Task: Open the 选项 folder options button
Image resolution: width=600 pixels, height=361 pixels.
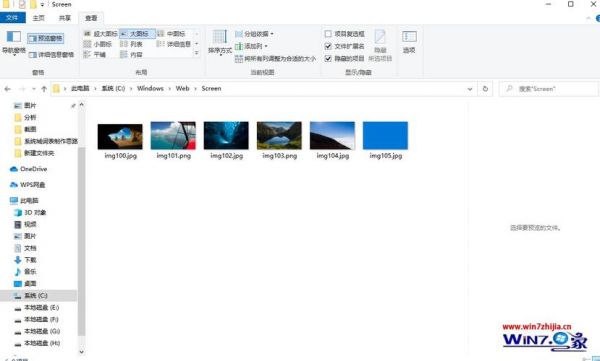Action: click(409, 42)
